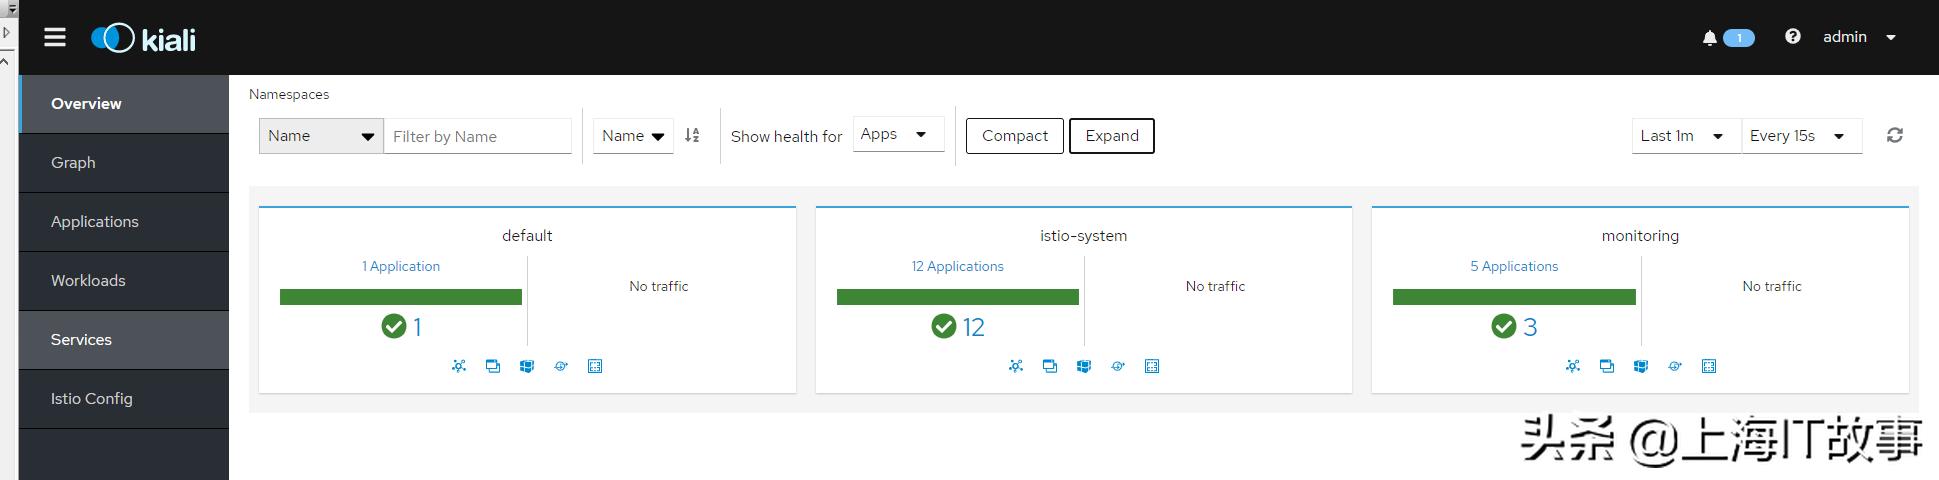
Task: Open the help question mark icon
Action: [1792, 37]
